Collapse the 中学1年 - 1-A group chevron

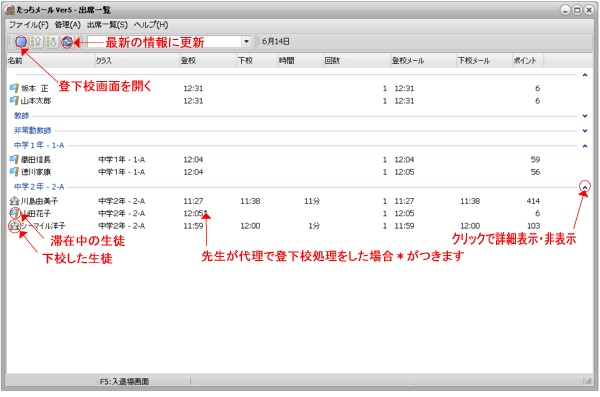[x=585, y=146]
